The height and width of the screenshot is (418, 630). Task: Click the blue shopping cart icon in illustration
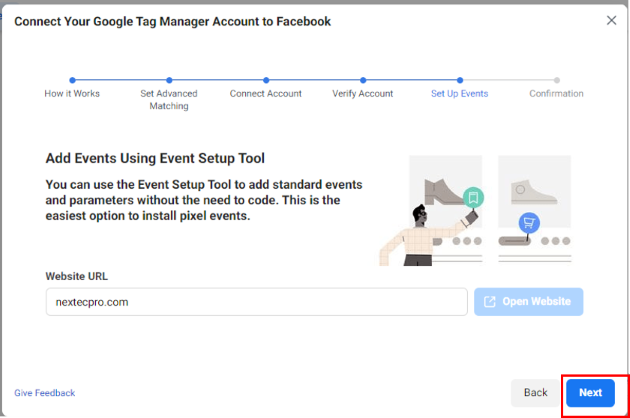529,223
